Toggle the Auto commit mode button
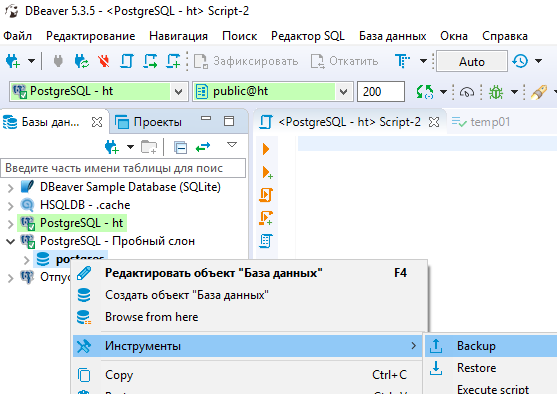The image size is (557, 394). [x=472, y=61]
